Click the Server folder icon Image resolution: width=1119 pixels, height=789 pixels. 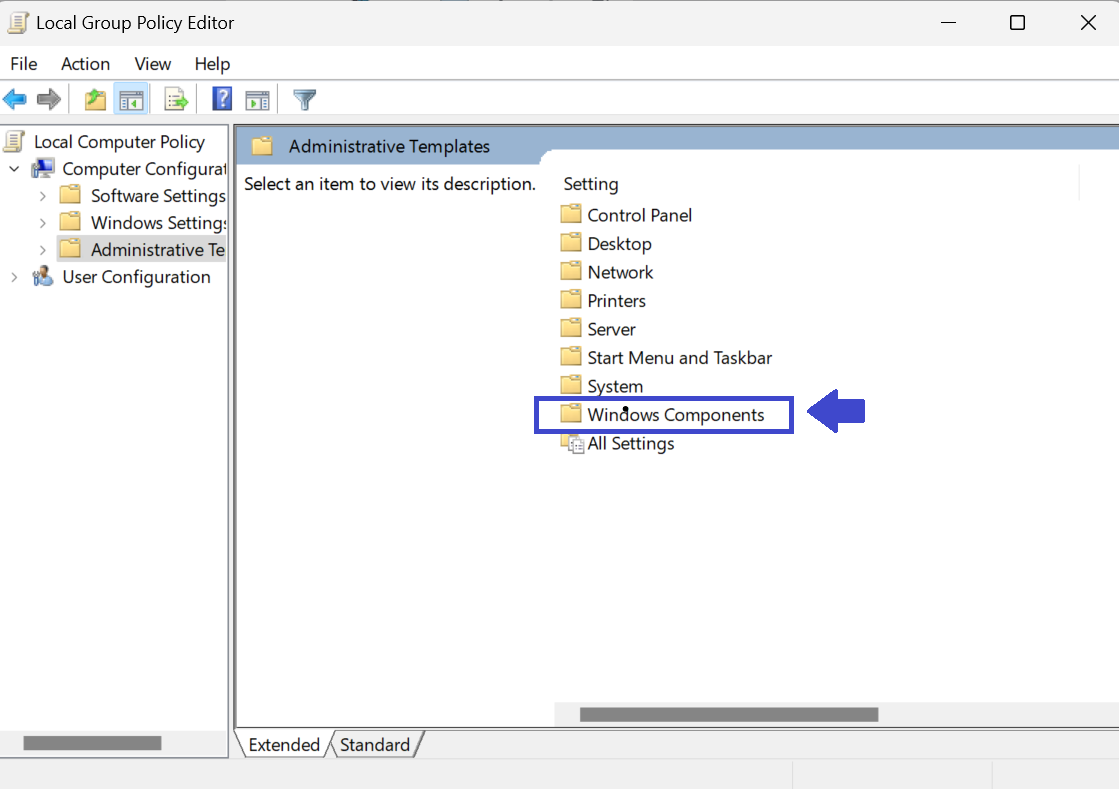coord(571,328)
